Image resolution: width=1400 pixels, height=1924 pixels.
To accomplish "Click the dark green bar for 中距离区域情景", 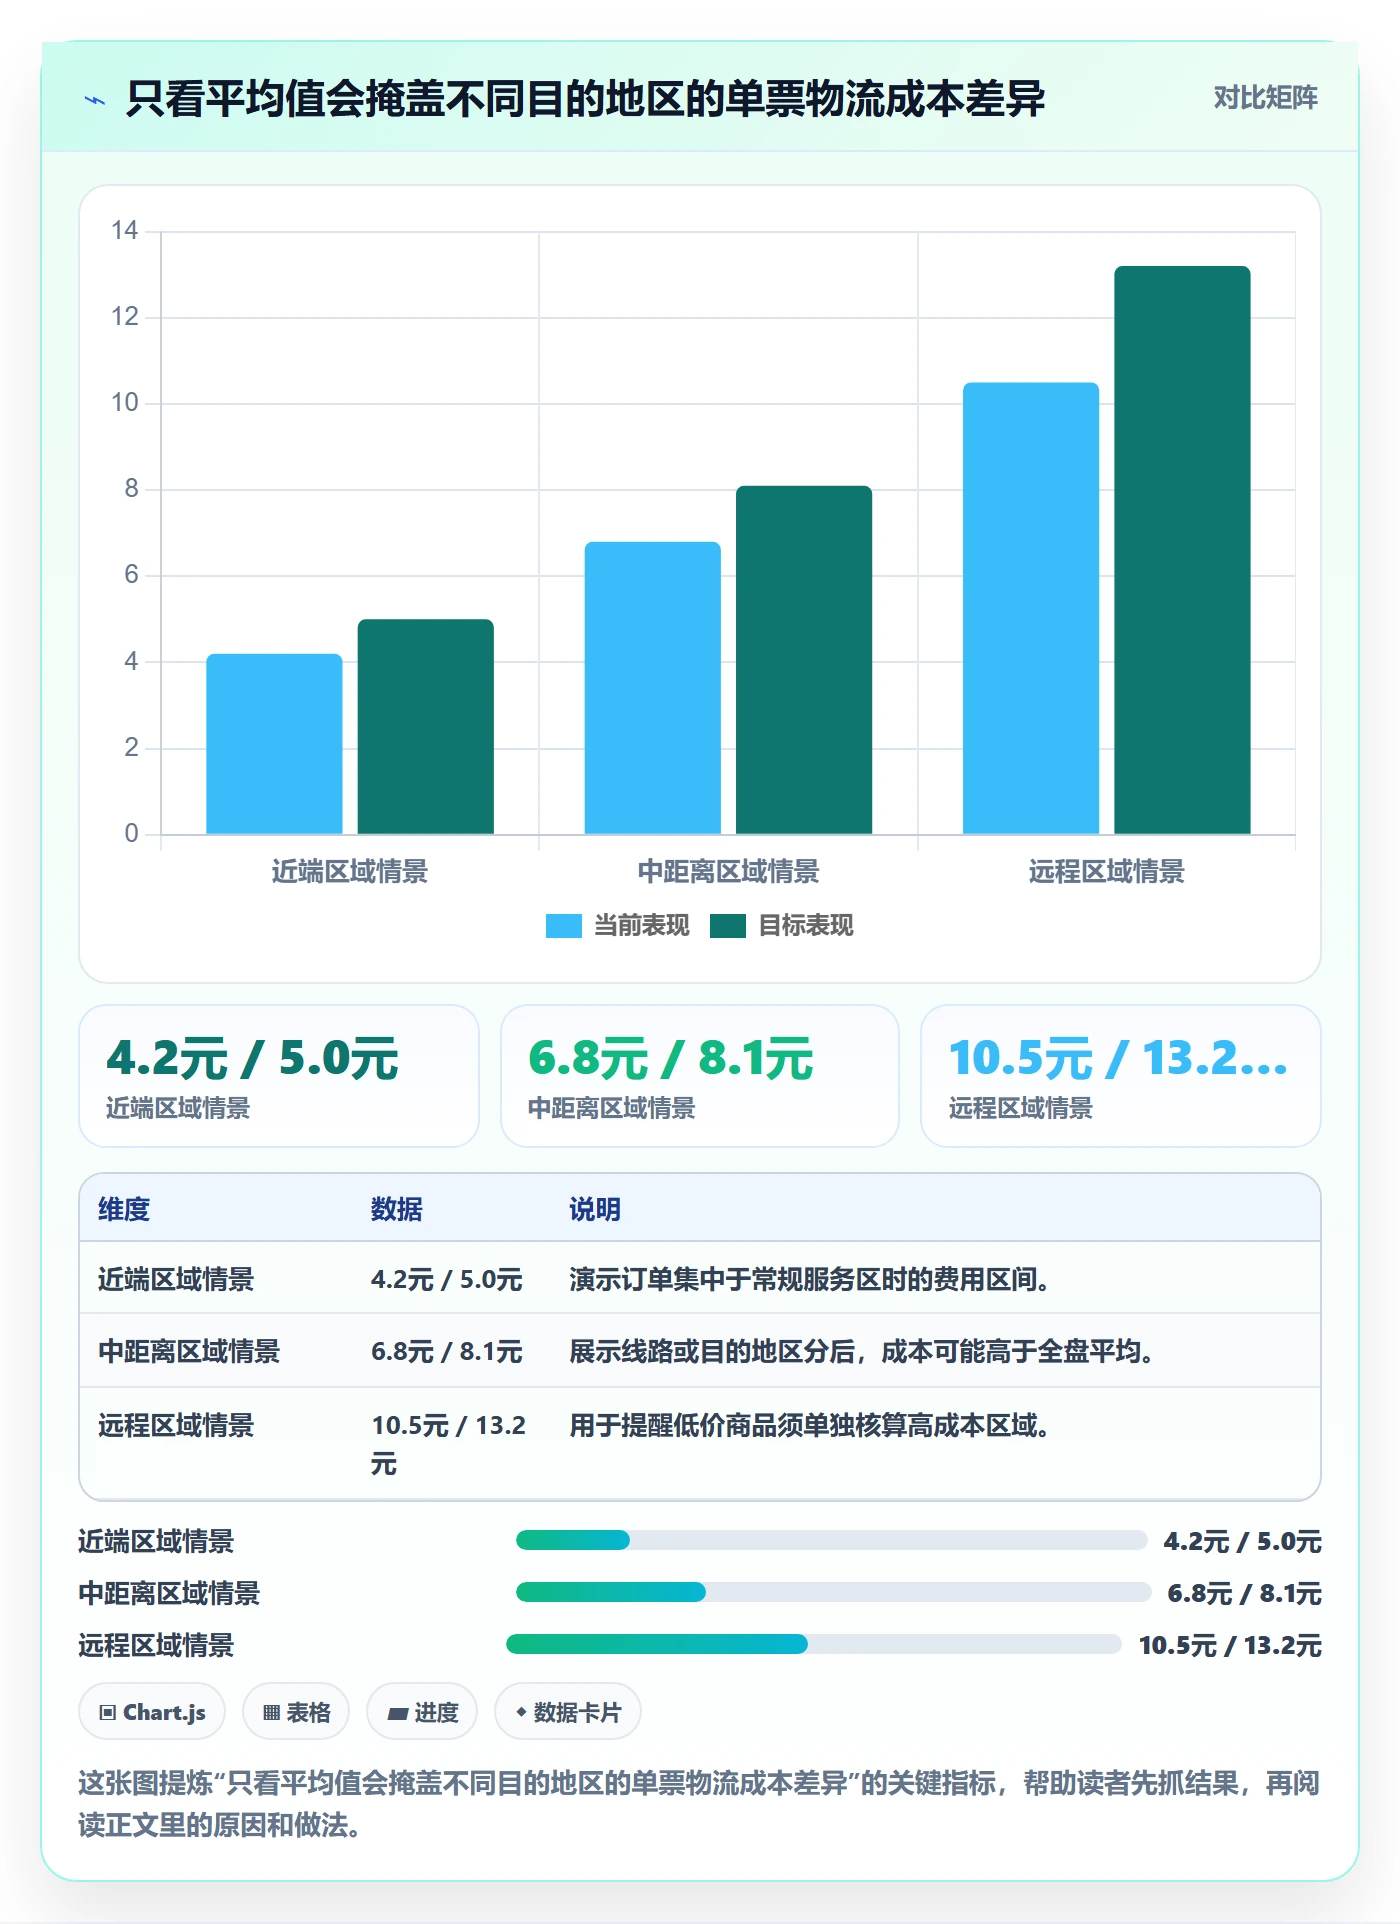I will click(x=804, y=660).
